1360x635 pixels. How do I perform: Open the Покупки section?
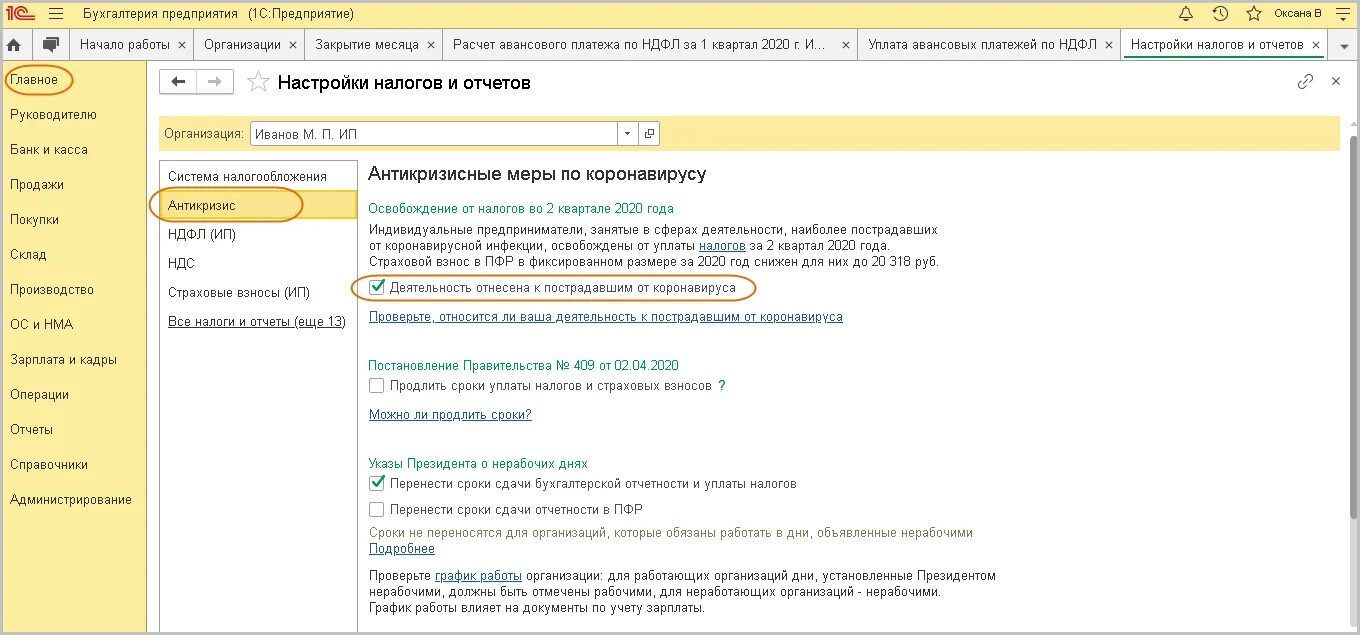34,219
